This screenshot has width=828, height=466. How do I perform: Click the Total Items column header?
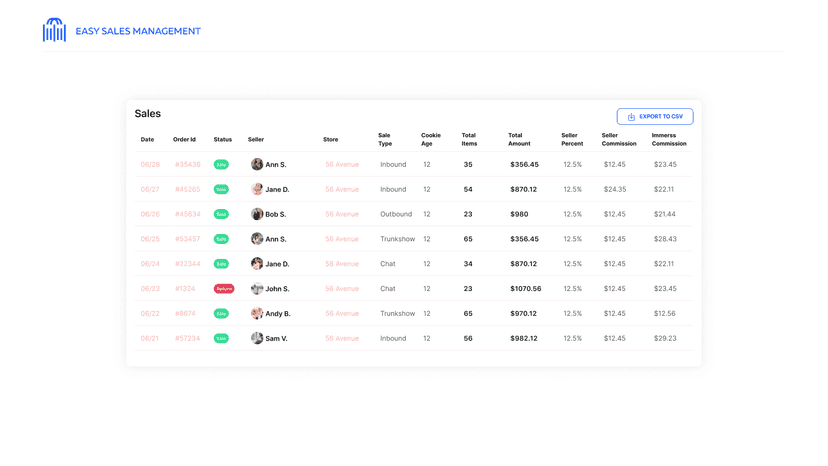pos(469,139)
